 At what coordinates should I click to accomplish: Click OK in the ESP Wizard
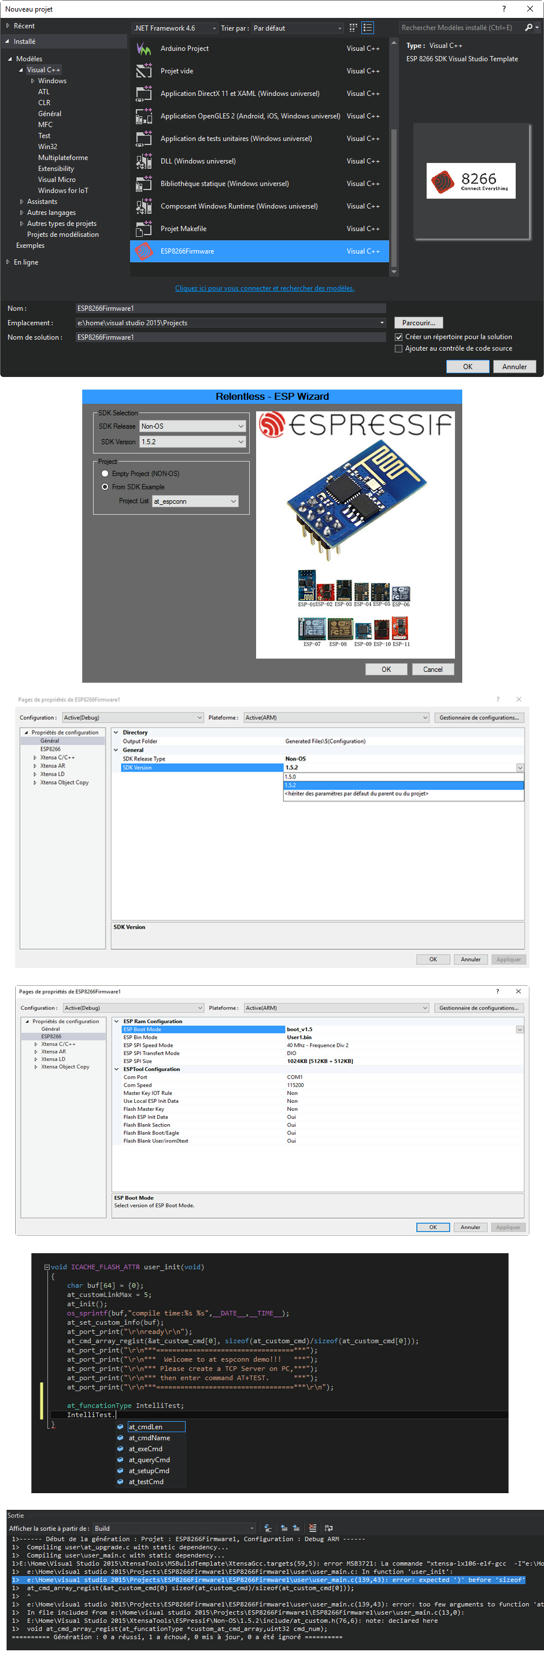point(386,669)
